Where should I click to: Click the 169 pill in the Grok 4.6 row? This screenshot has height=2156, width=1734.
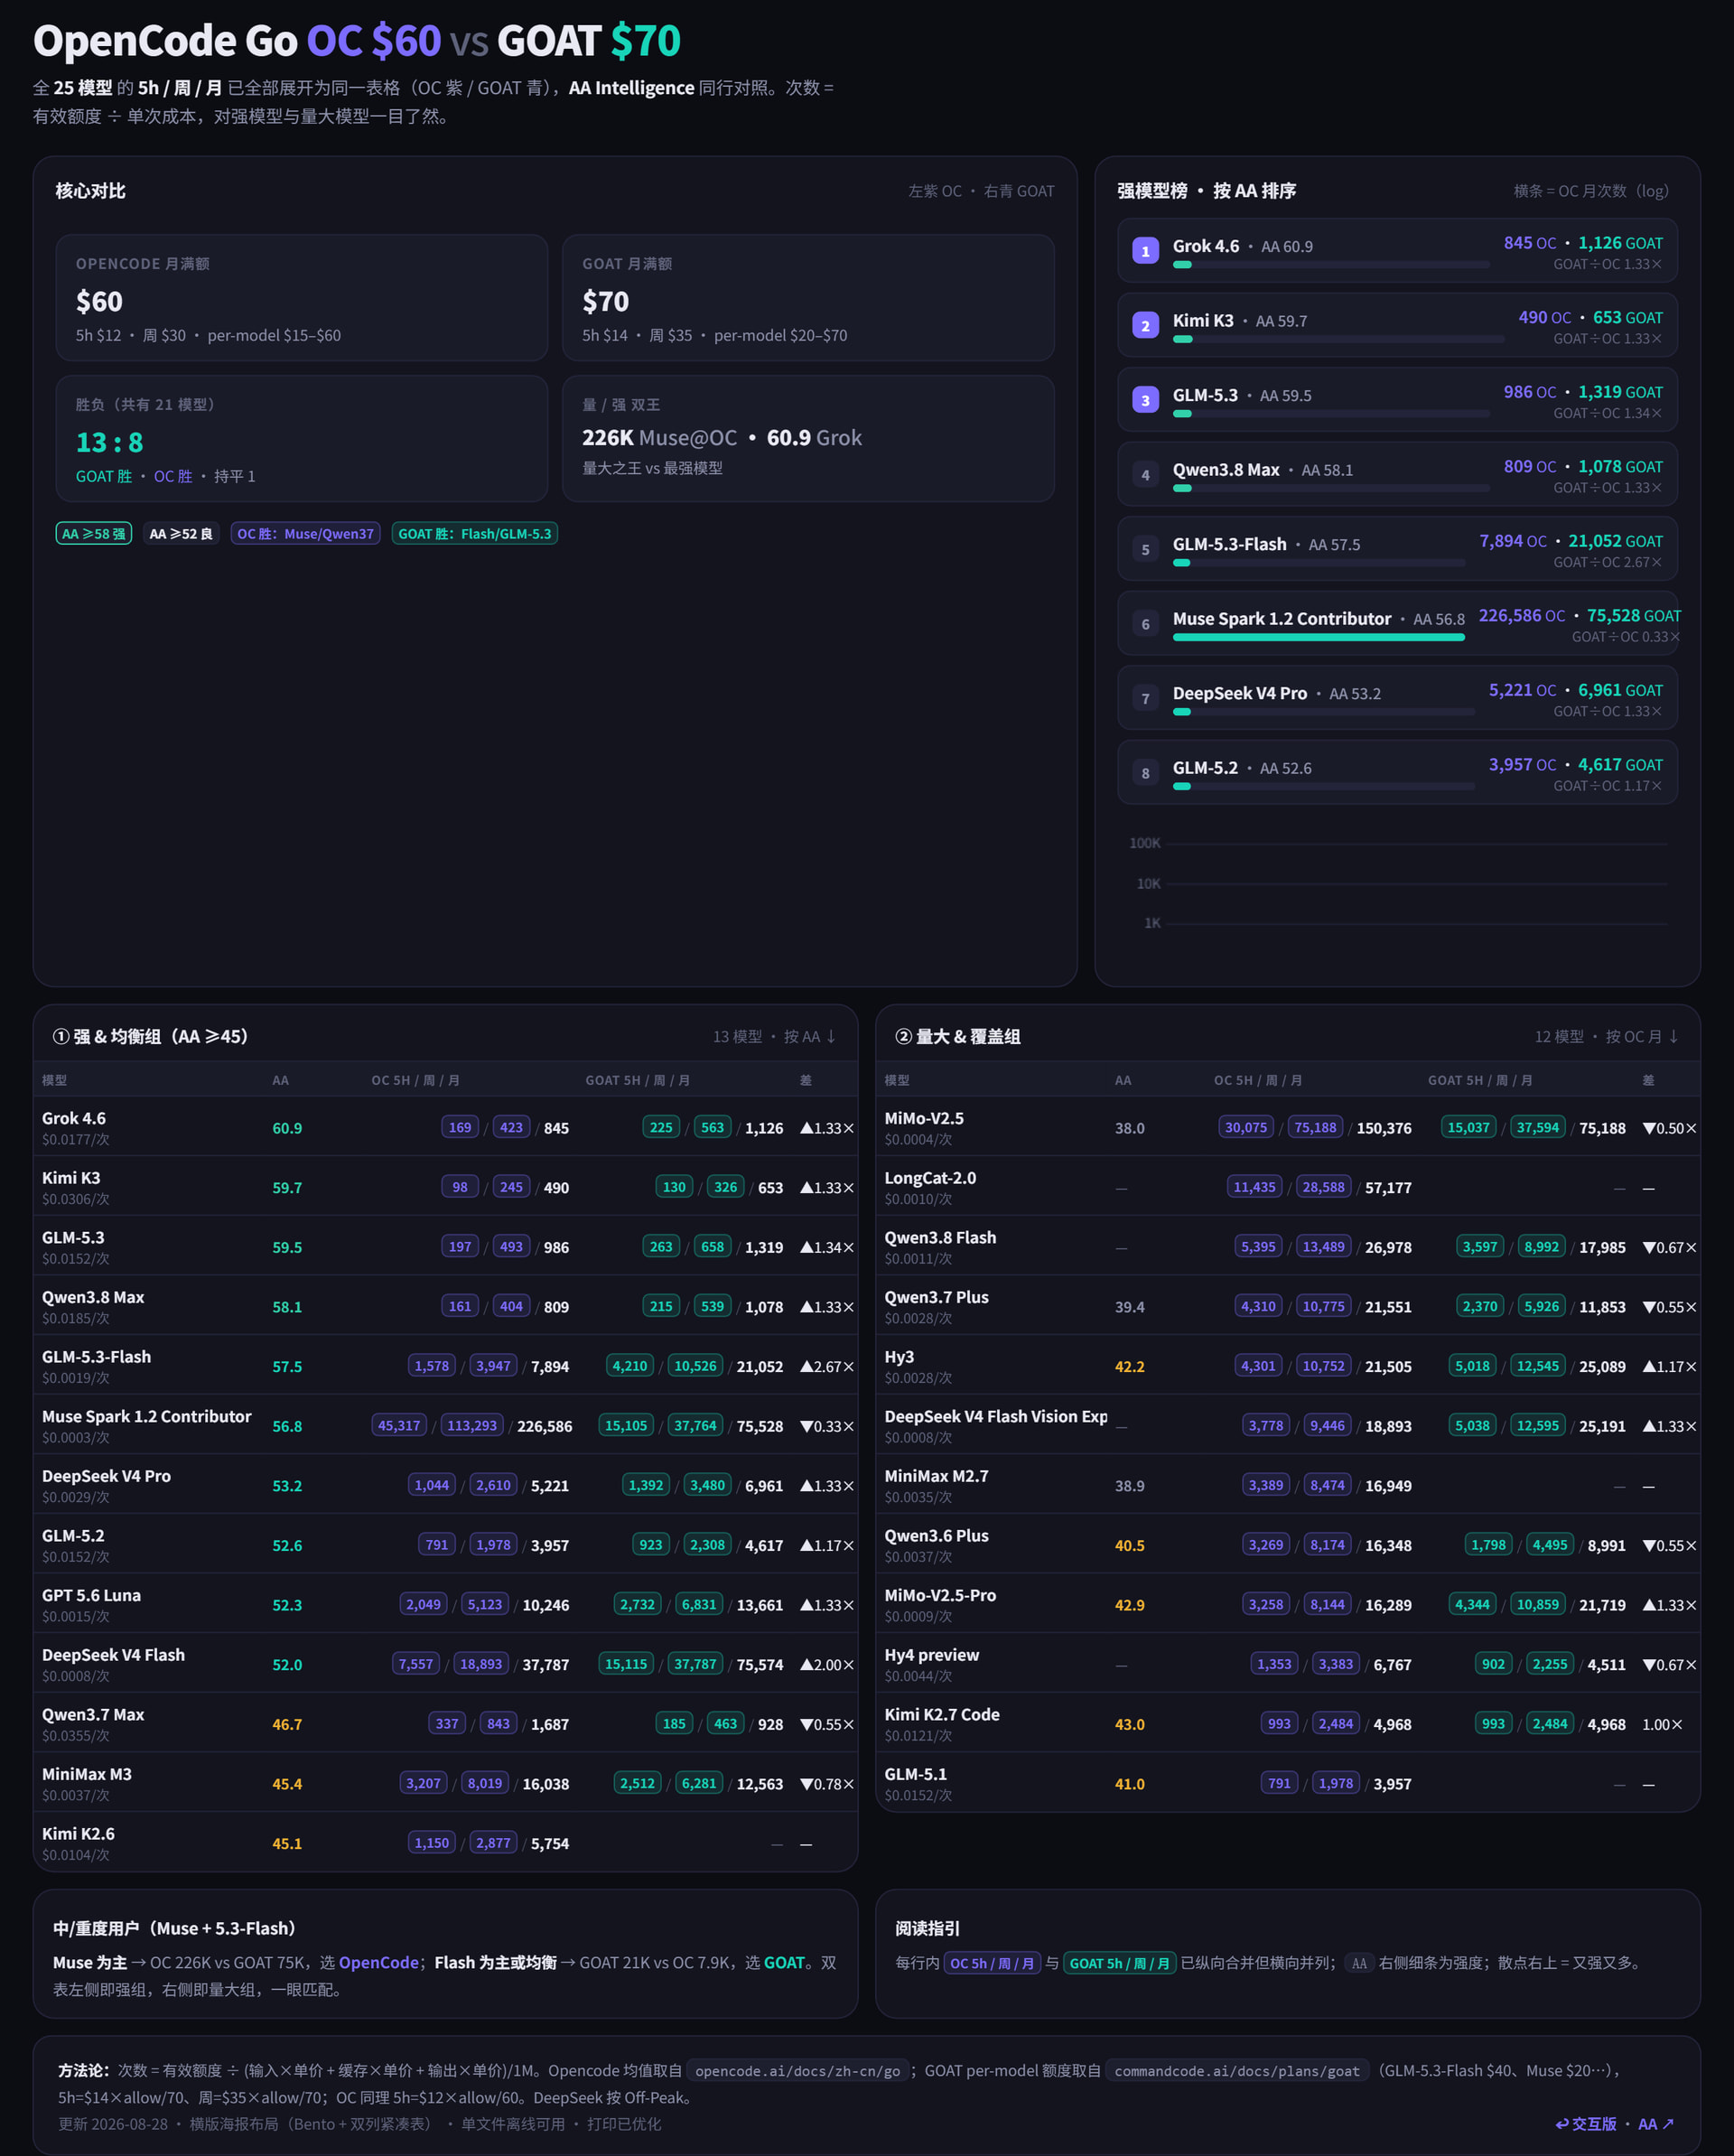coord(460,1127)
